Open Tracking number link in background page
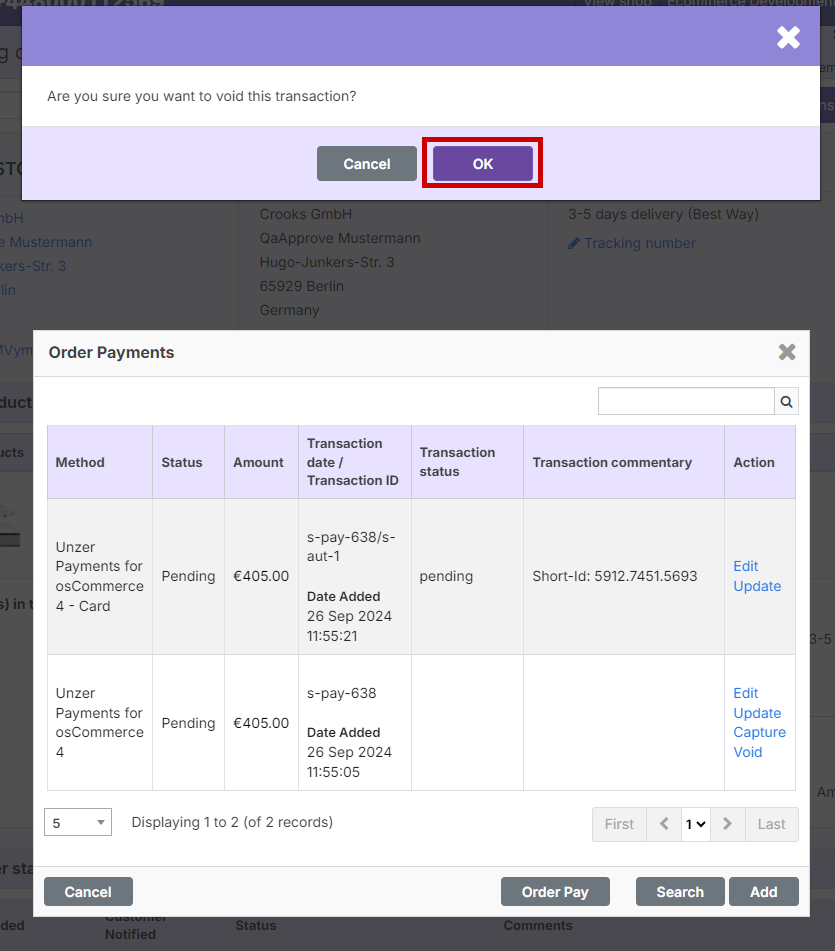The image size is (835, 951). pyautogui.click(x=640, y=243)
